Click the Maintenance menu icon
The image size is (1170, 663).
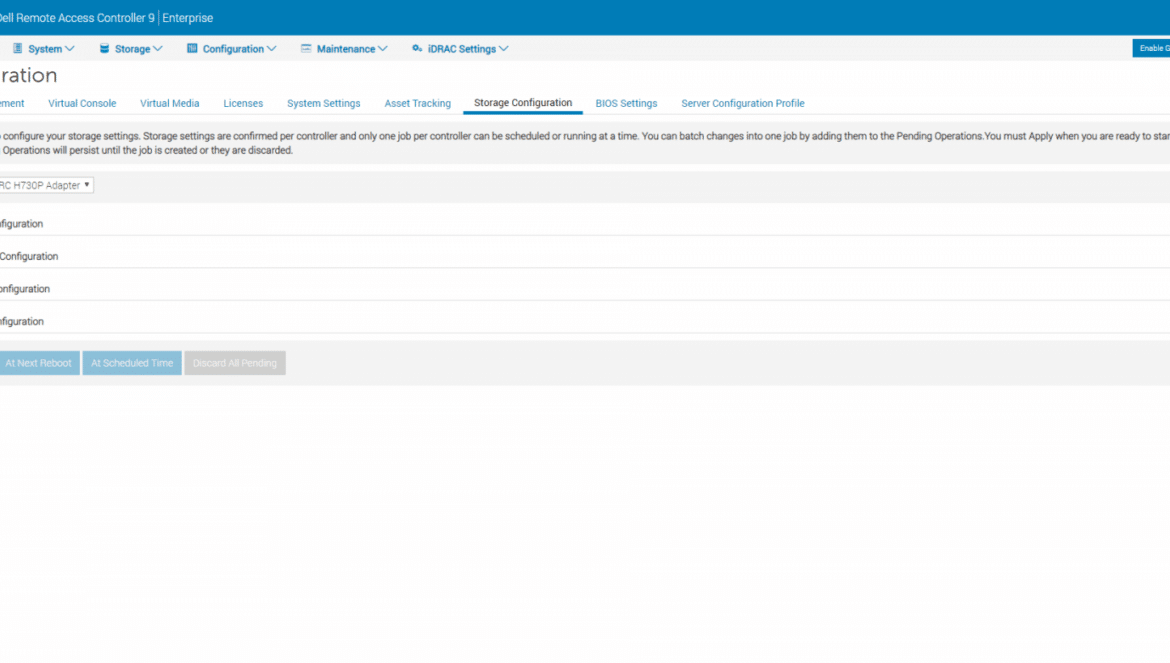point(306,48)
